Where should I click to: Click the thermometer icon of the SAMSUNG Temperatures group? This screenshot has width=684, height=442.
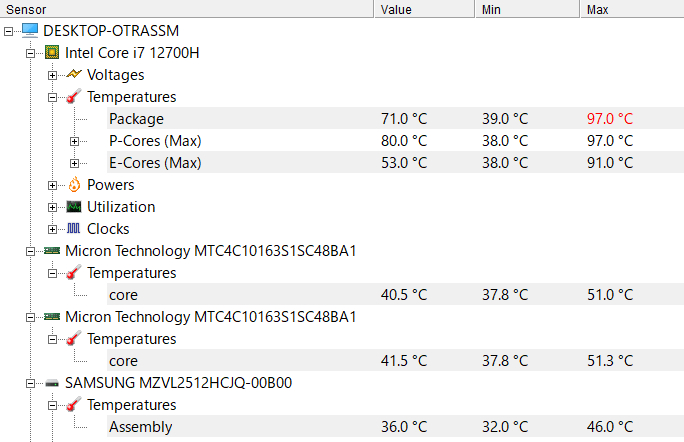pyautogui.click(x=74, y=404)
